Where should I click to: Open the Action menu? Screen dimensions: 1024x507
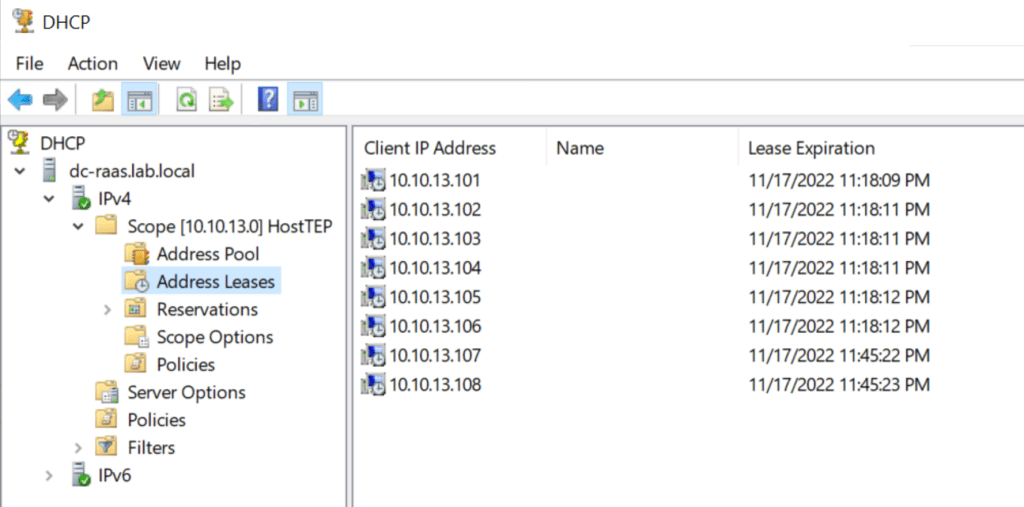coord(92,63)
